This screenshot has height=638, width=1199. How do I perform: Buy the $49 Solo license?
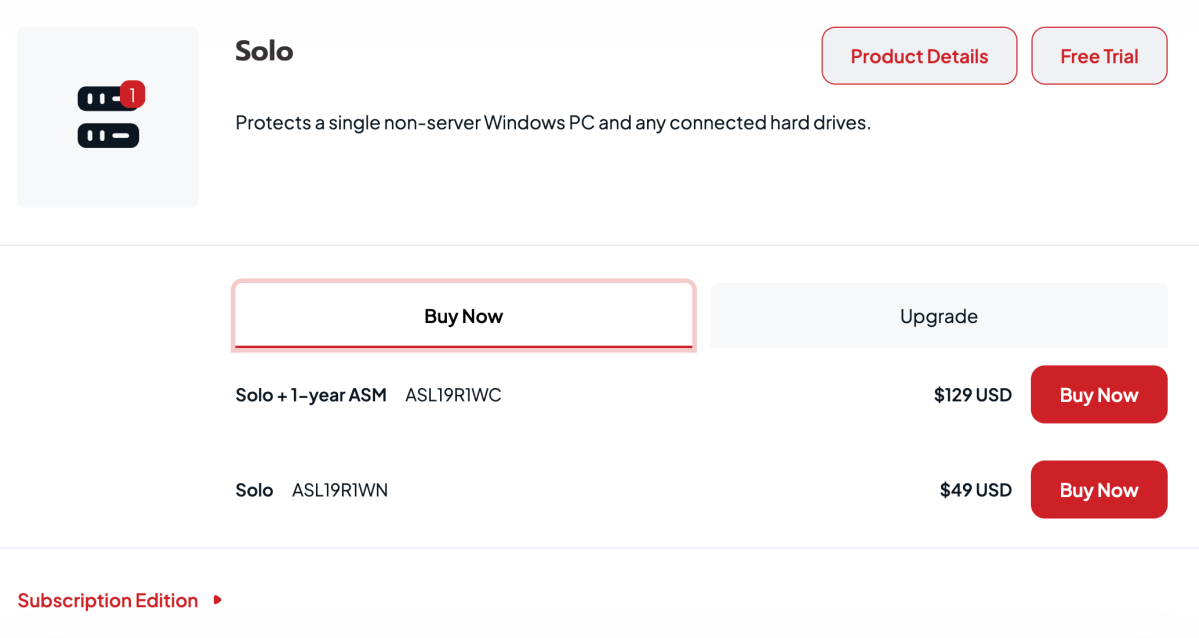click(x=1099, y=490)
